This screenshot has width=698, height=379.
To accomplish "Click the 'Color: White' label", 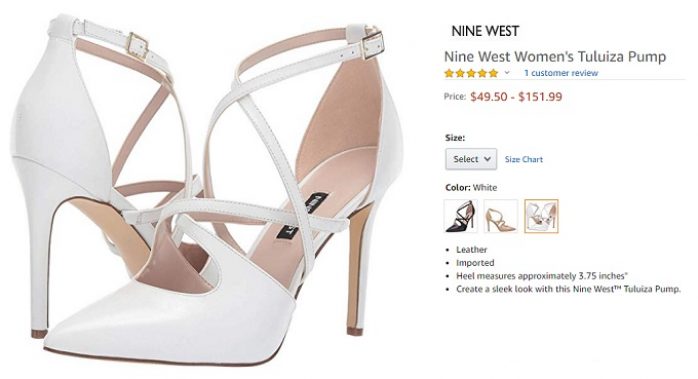I will 471,187.
